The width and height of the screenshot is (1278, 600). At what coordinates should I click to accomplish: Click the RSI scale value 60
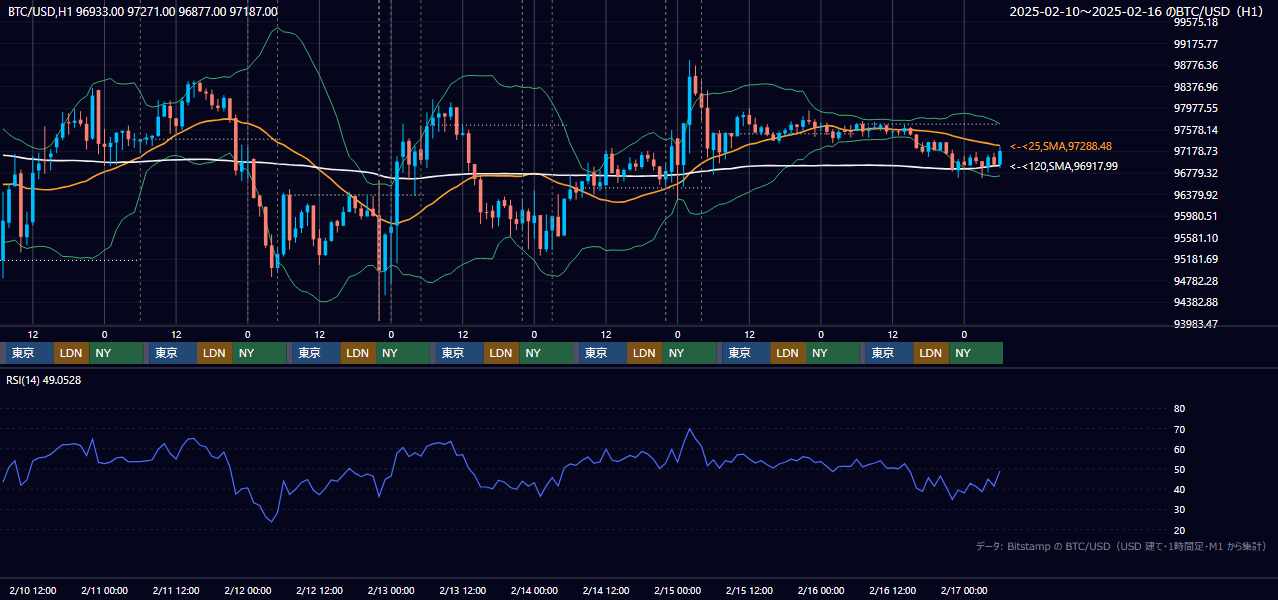coord(1179,449)
